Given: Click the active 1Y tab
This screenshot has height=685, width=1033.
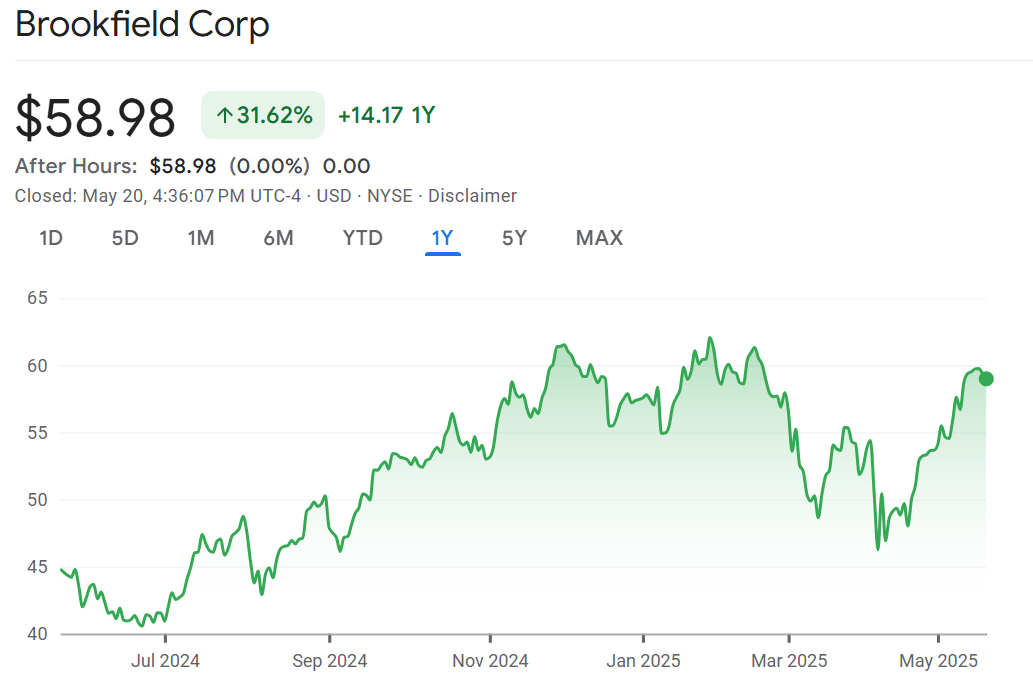Looking at the screenshot, I should 442,238.
